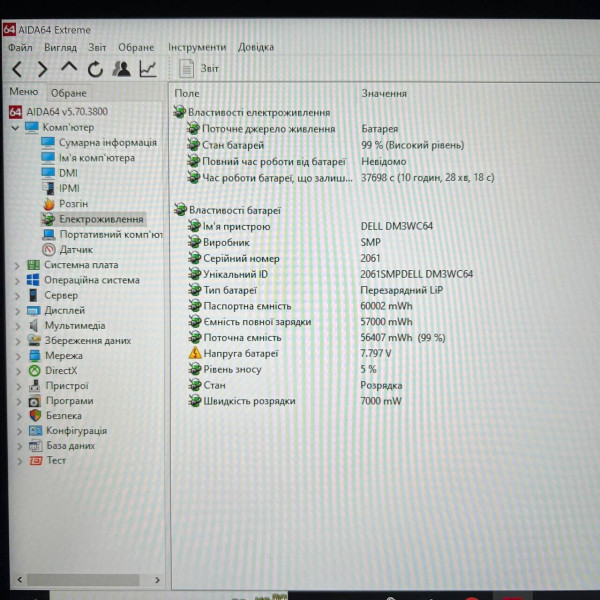Expand the Сервер node

[18, 296]
